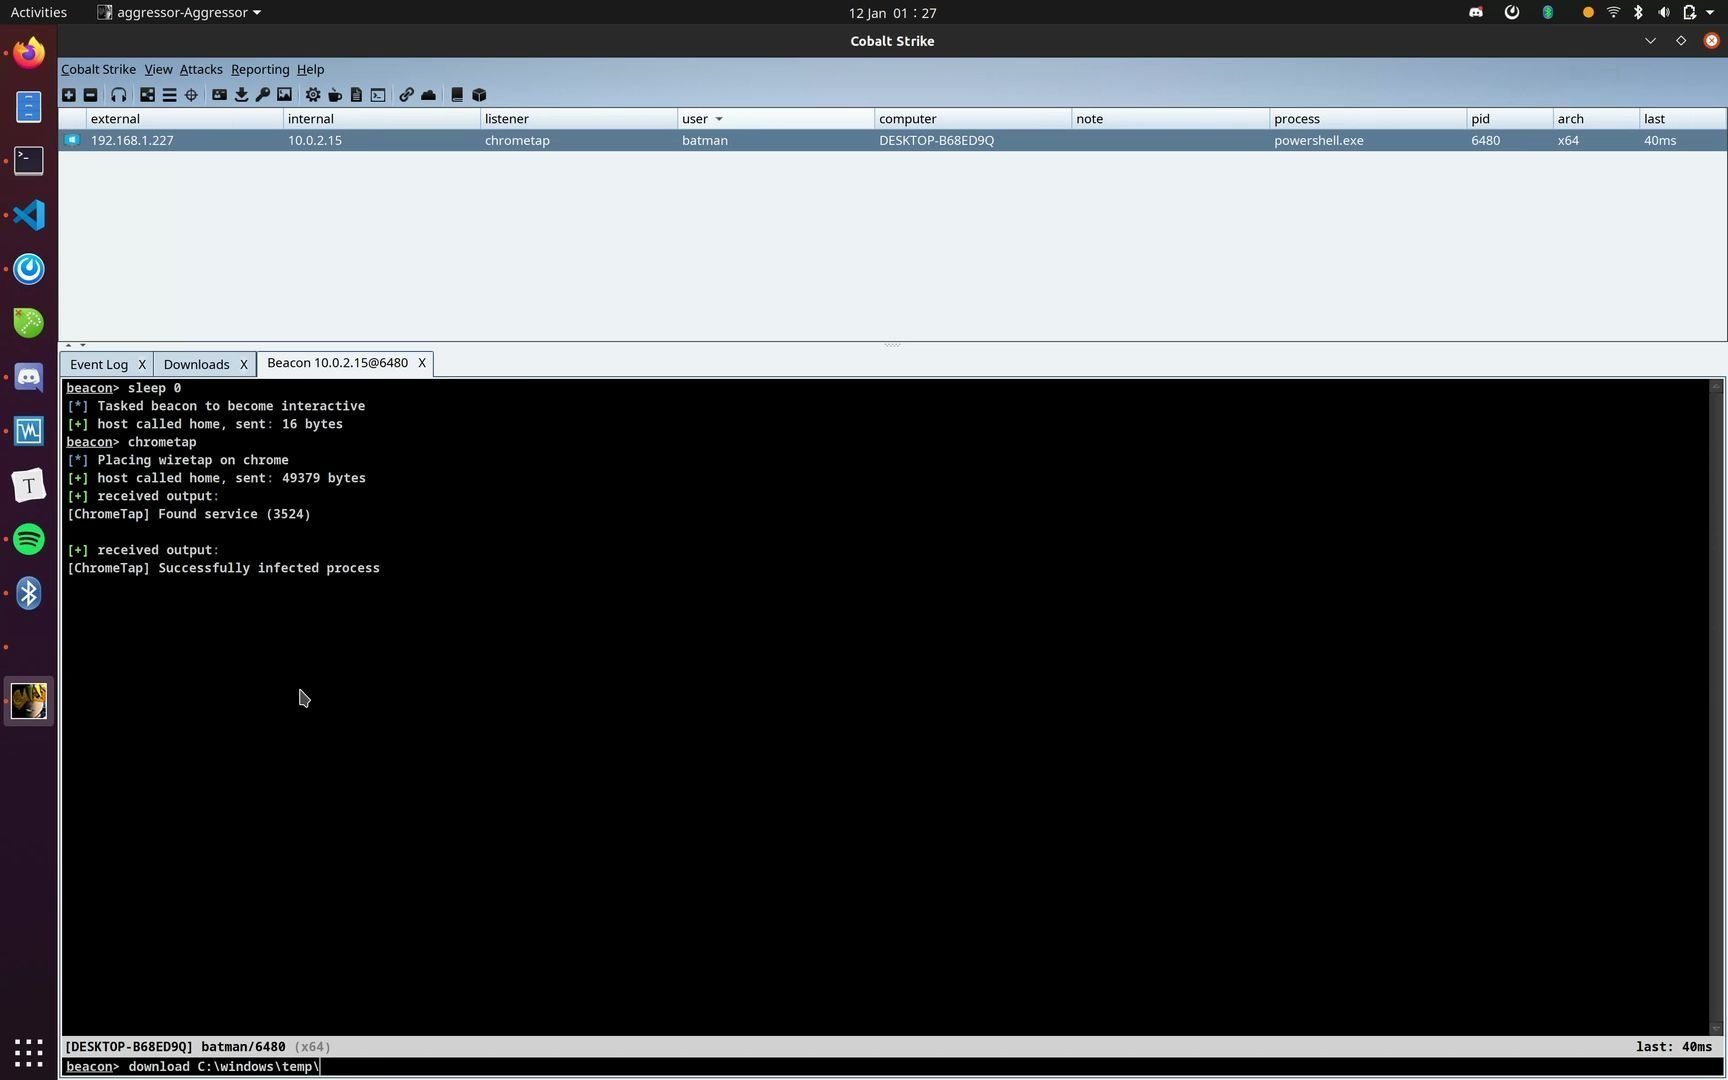Close the Beacon 10.0.2.15@6480 tab

422,363
